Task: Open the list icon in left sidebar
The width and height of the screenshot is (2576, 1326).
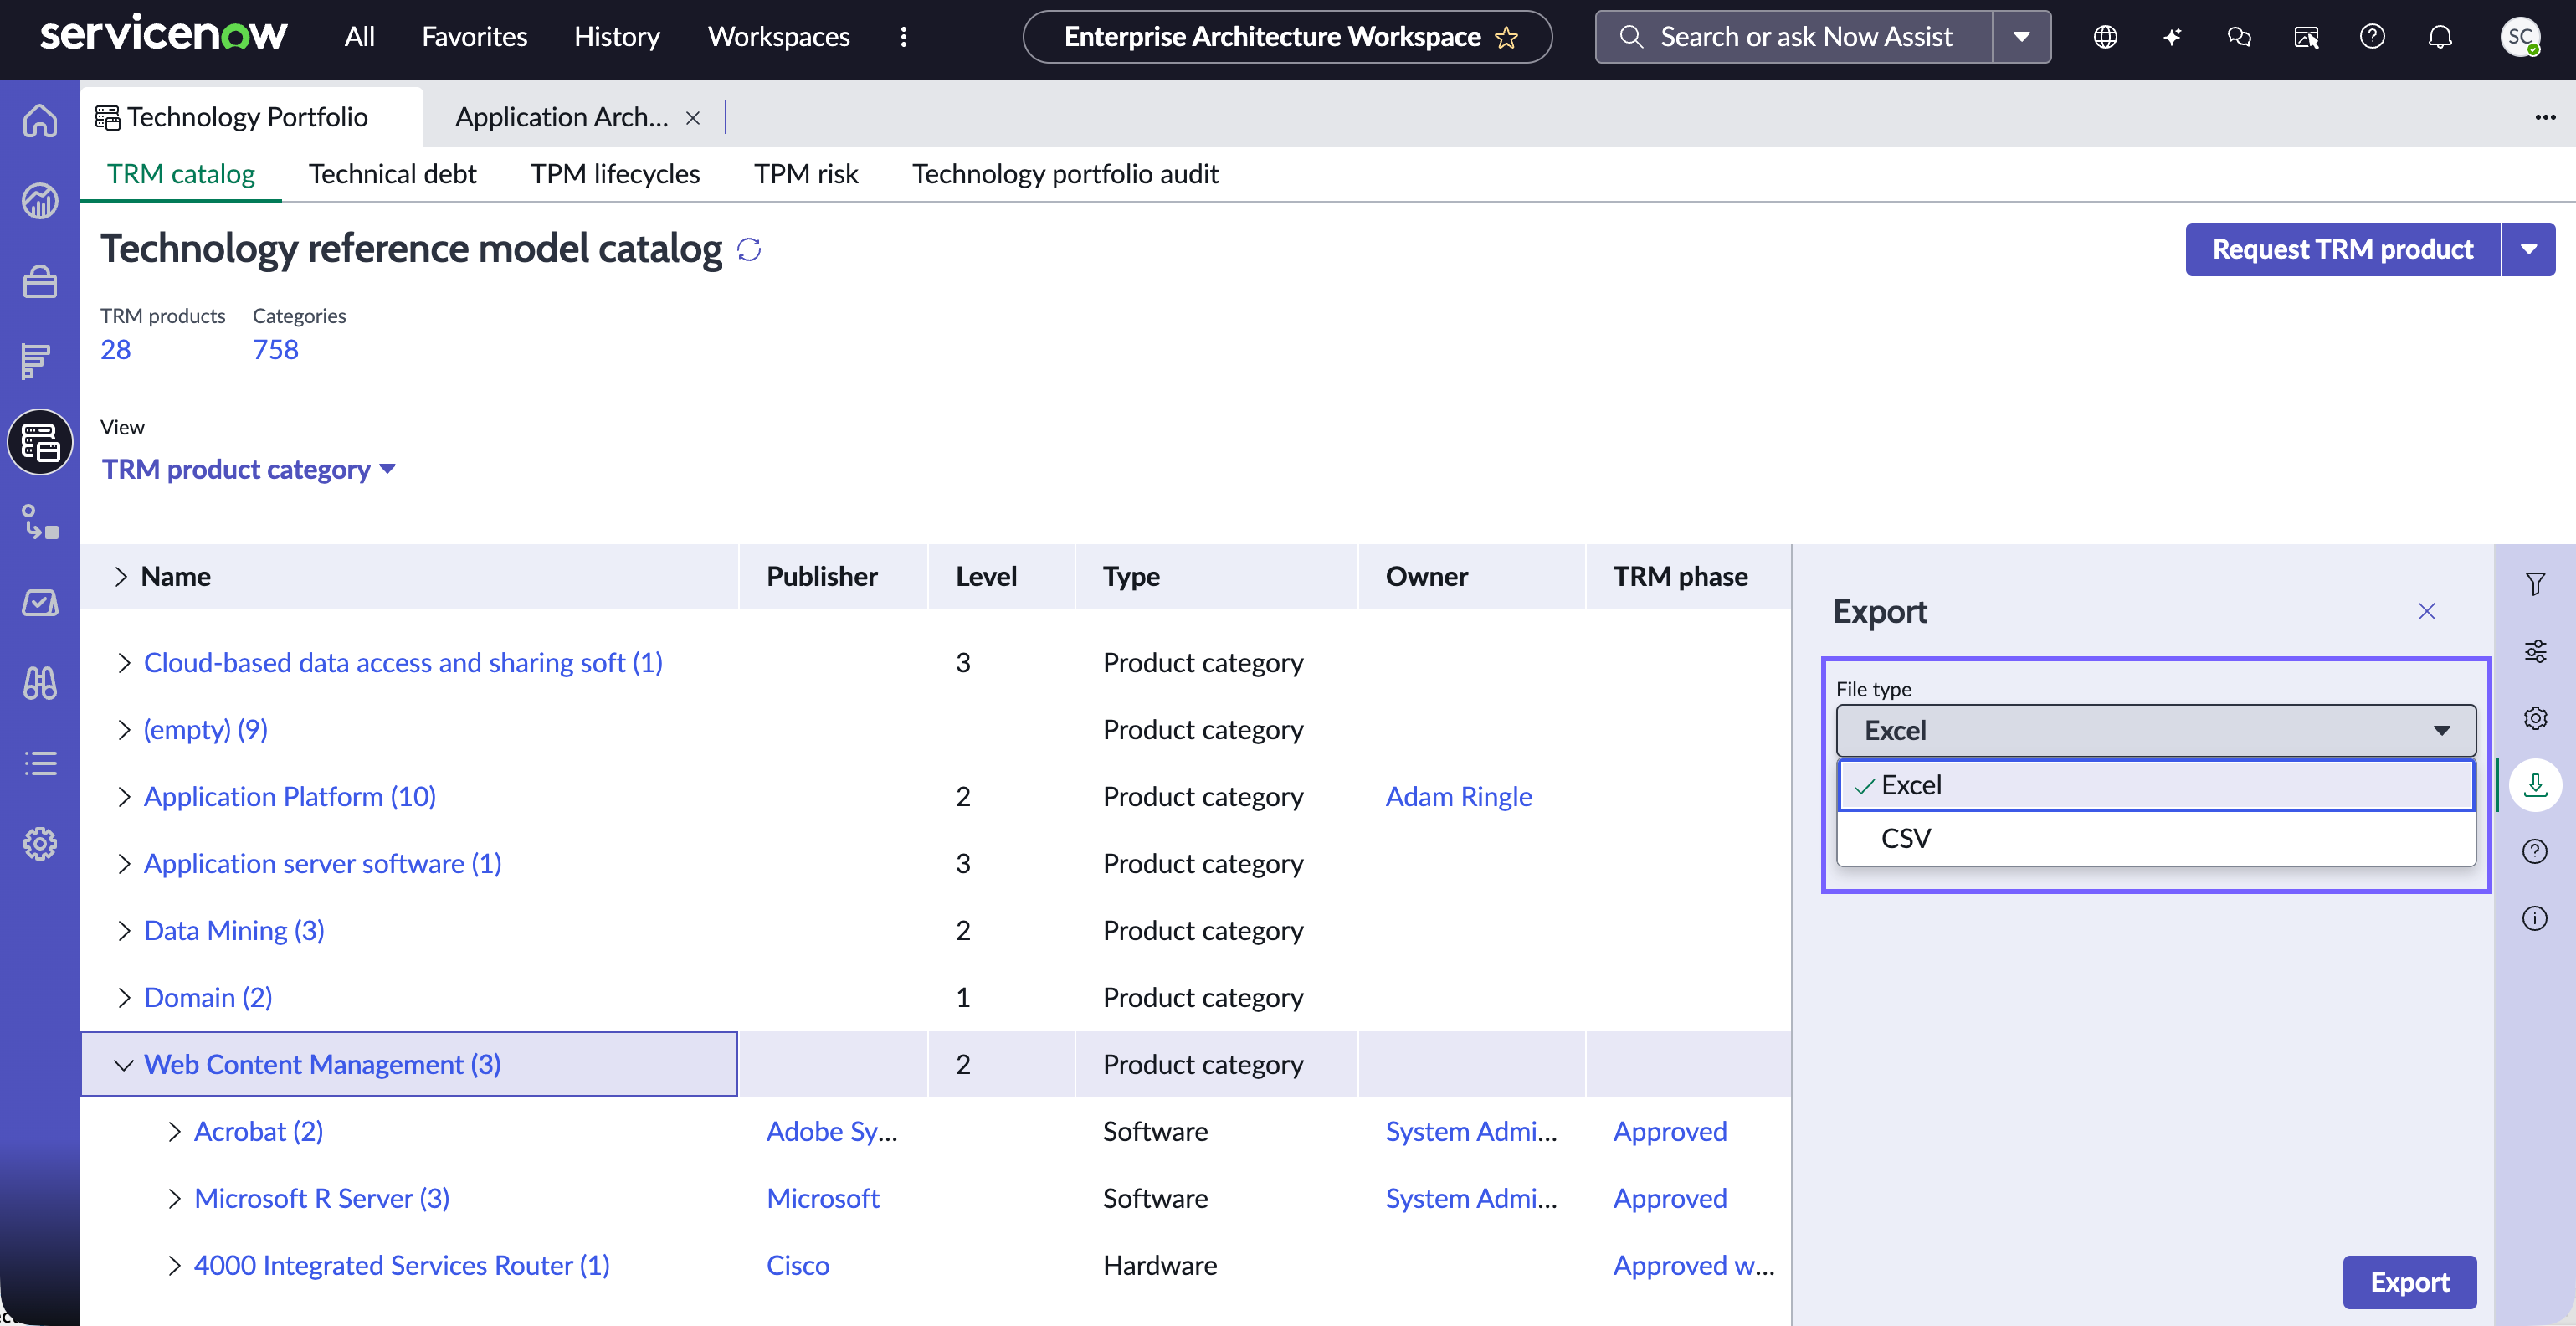Action: pos(40,763)
